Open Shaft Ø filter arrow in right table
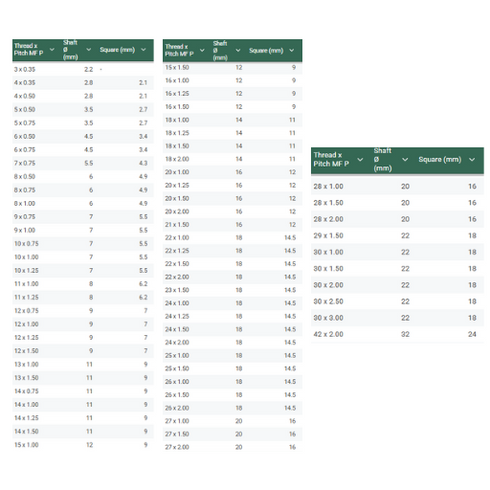This screenshot has height=490, width=490. [405, 159]
